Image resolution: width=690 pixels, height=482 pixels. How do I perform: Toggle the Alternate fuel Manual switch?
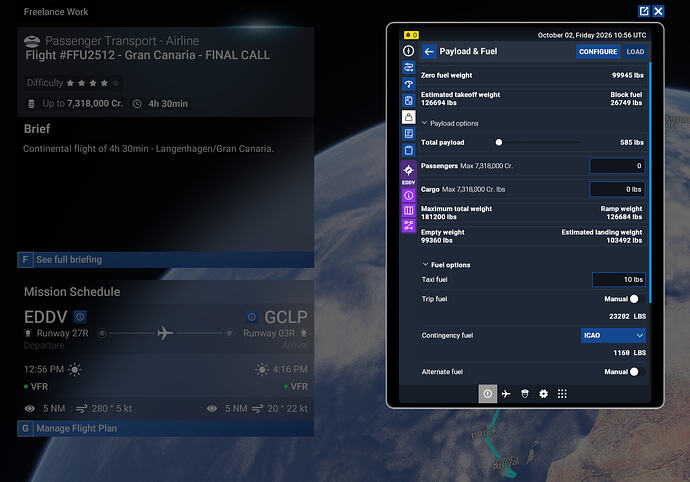[x=637, y=372]
